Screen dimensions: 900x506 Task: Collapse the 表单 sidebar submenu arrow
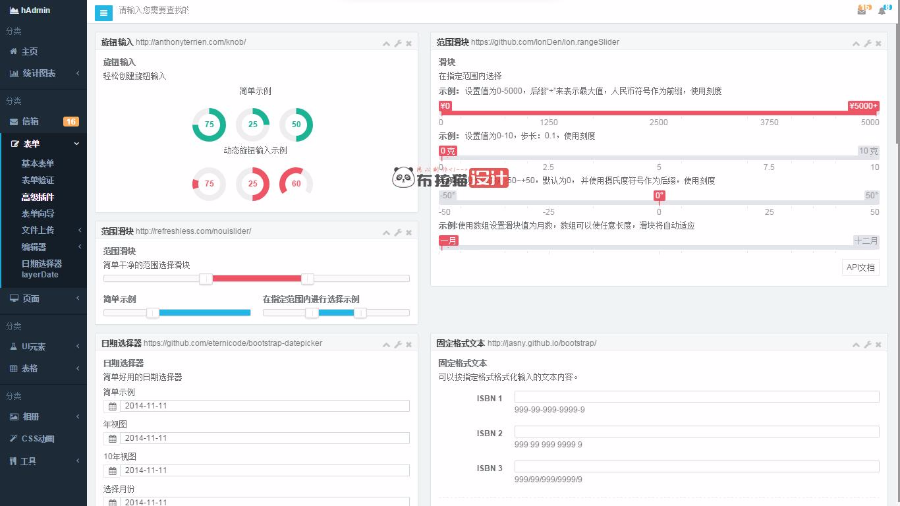[76, 144]
